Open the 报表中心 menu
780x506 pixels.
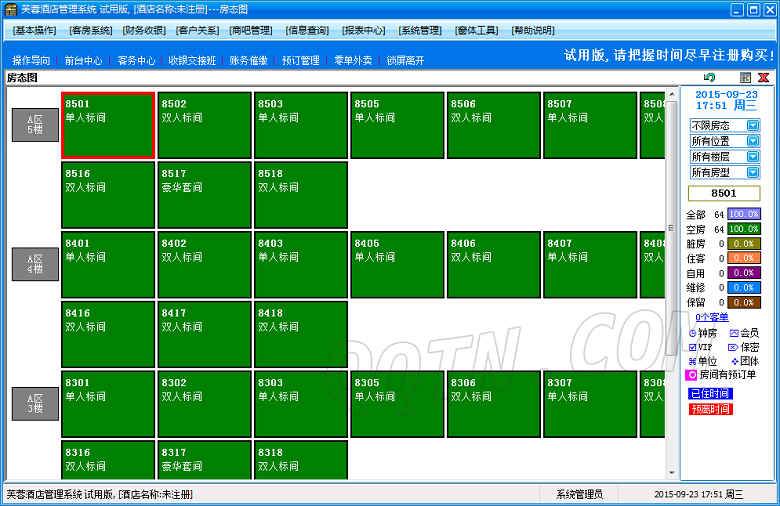click(x=364, y=30)
